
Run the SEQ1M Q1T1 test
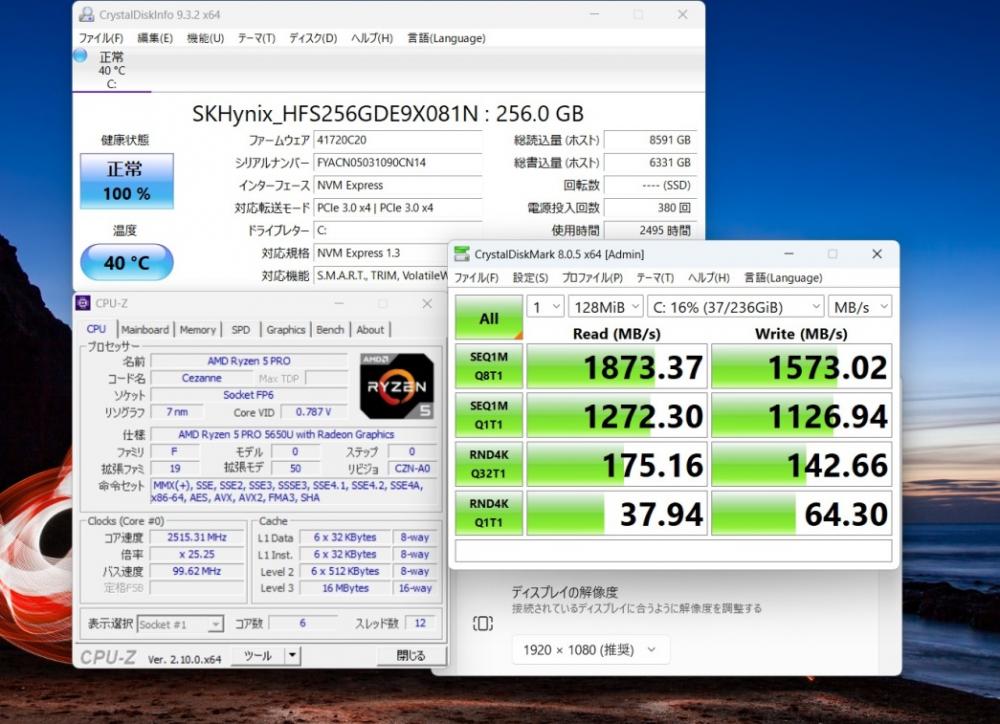coord(489,415)
